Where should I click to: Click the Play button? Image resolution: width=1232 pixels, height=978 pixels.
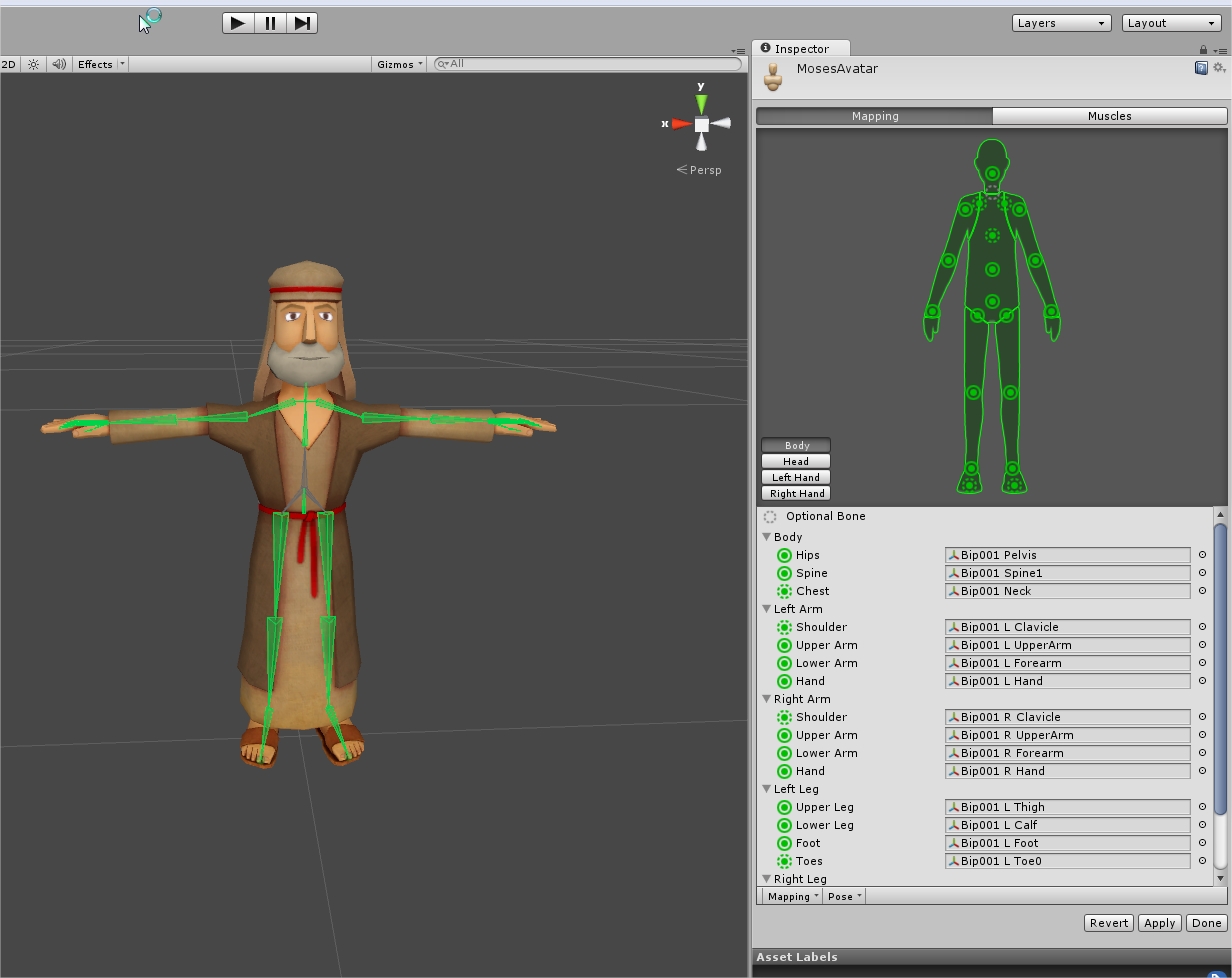(238, 23)
